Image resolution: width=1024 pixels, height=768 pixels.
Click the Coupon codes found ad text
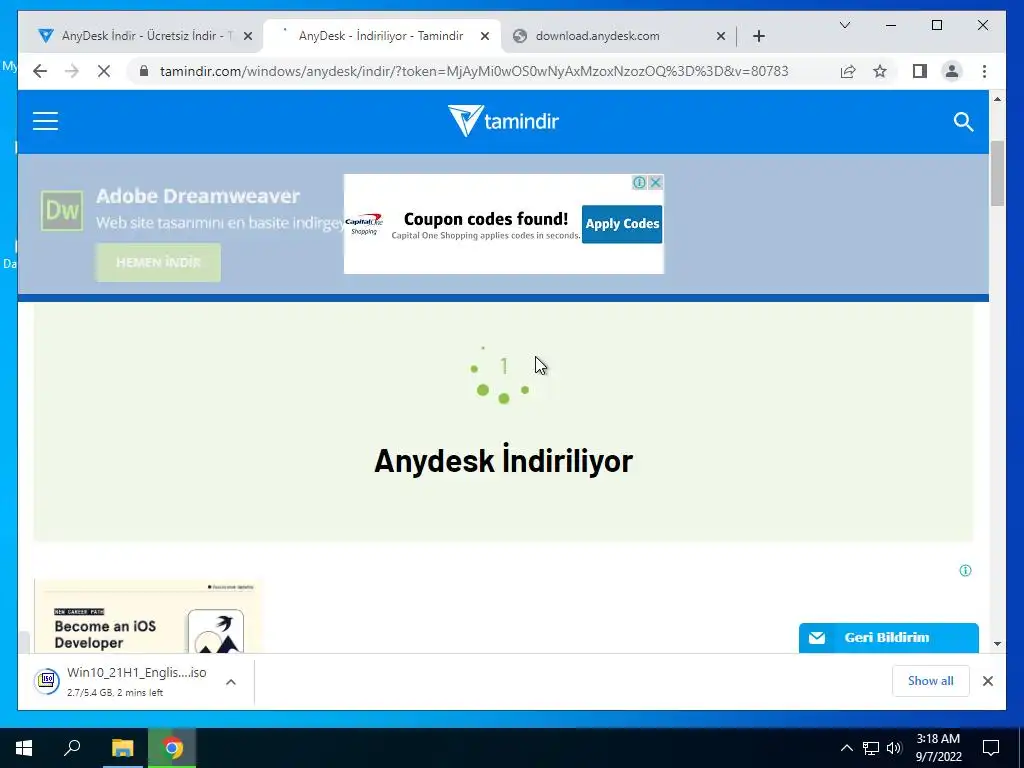(x=486, y=219)
